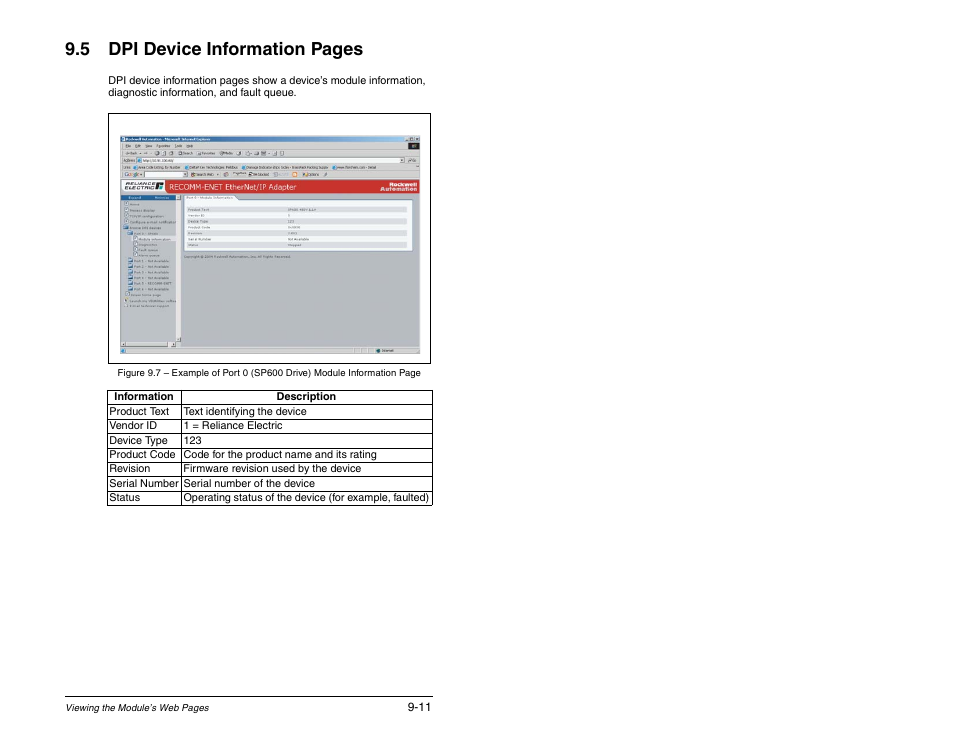
Task: Open the Help menu in the browser figure
Action: [190, 146]
